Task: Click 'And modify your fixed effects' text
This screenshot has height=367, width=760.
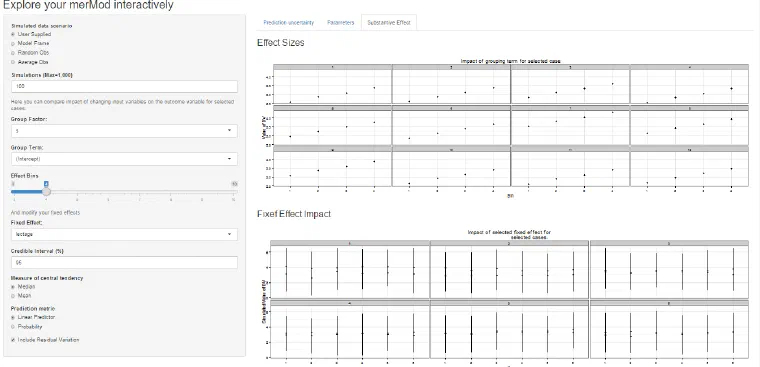Action: [x=46, y=213]
